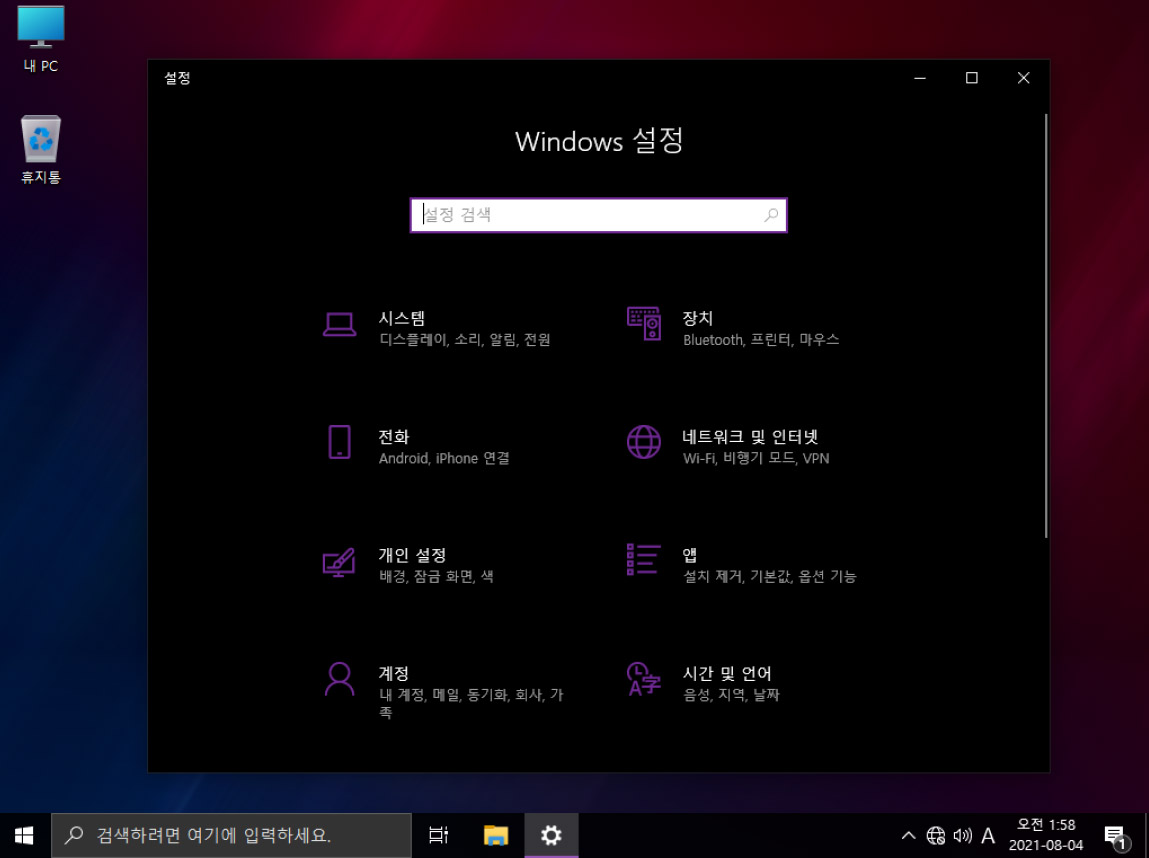Open network globe icon in system tray
Screen dimensions: 1149x858
pos(936,835)
